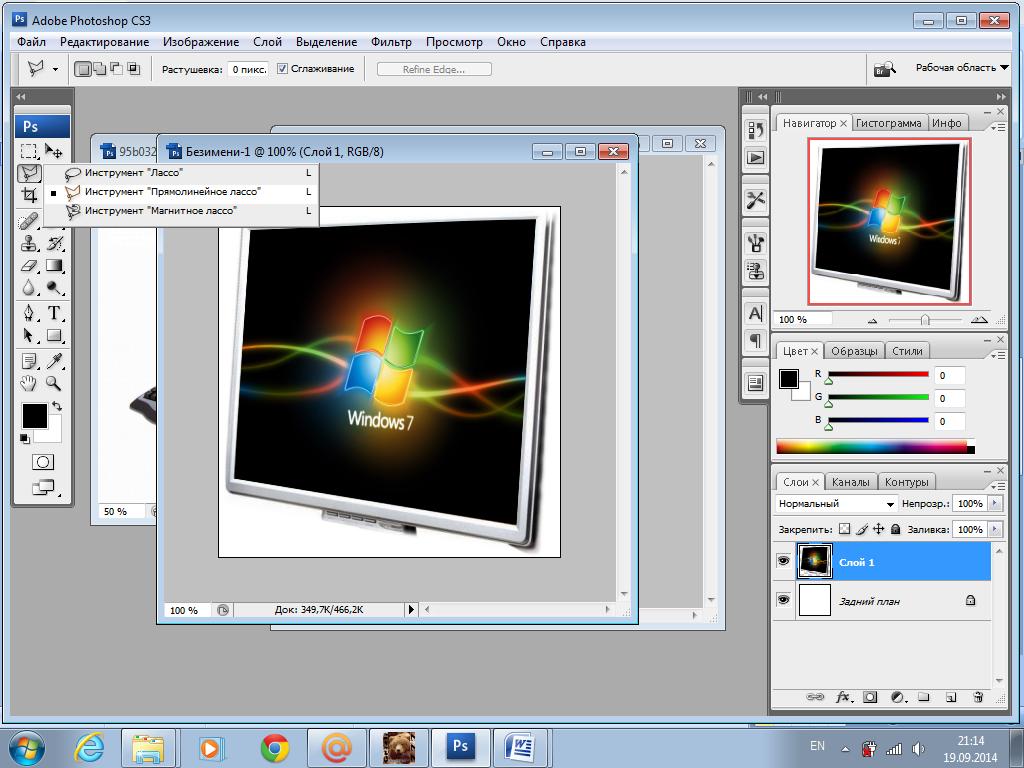Select the Path Selection arrow tool

(29, 336)
